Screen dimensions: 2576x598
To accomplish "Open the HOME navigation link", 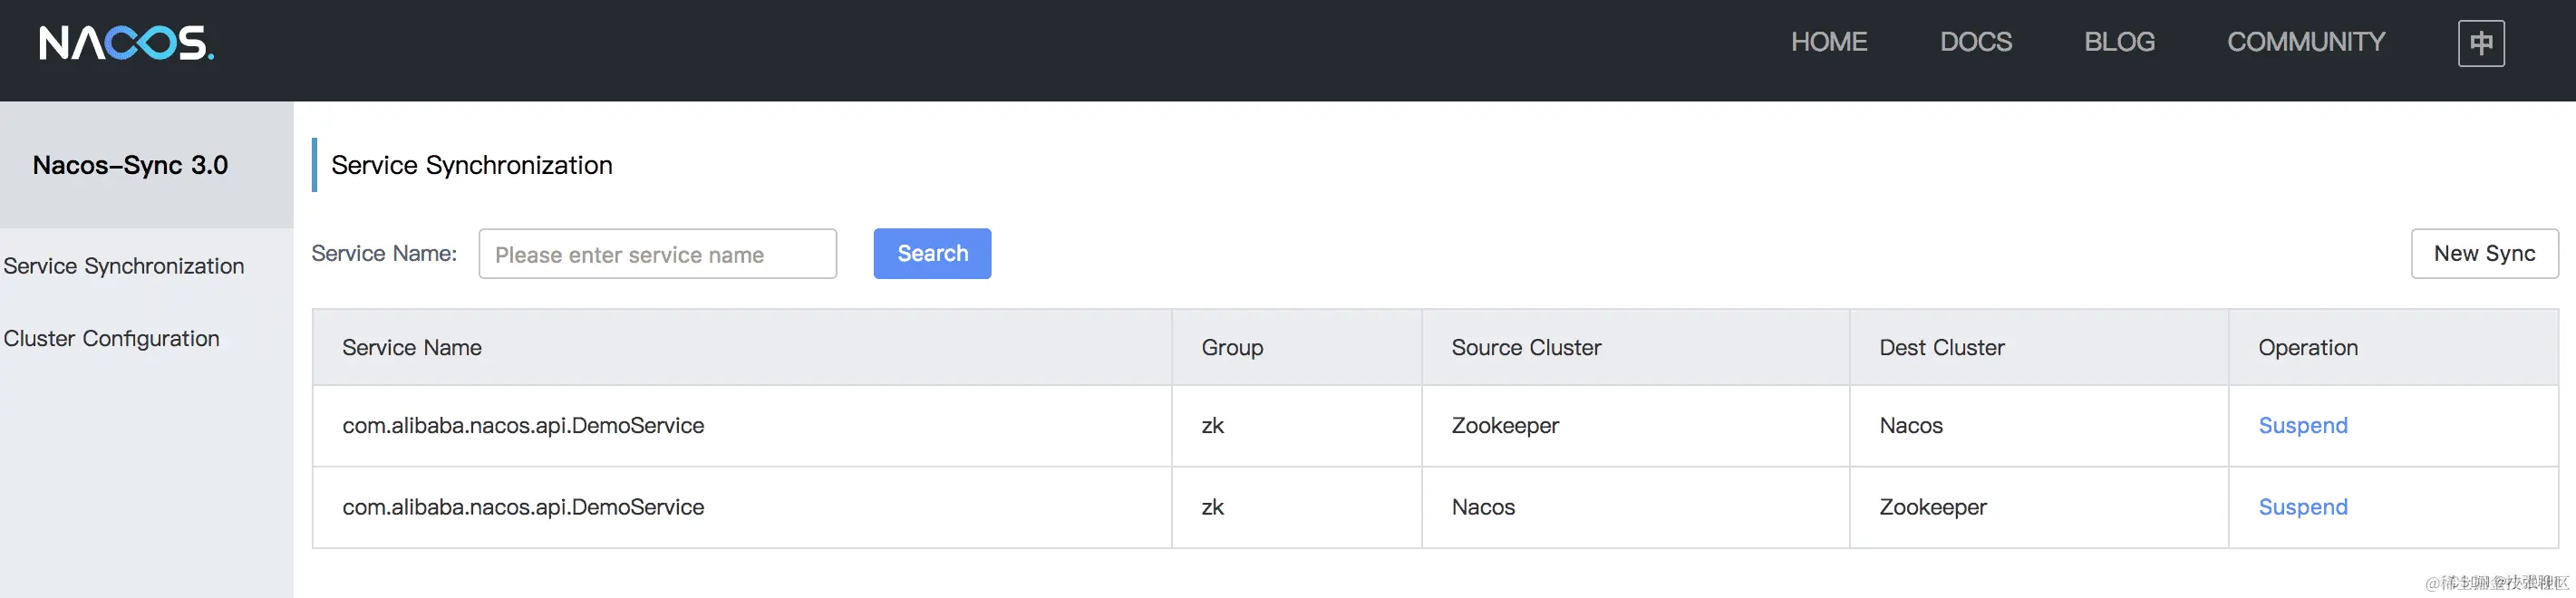I will pos(1829,42).
